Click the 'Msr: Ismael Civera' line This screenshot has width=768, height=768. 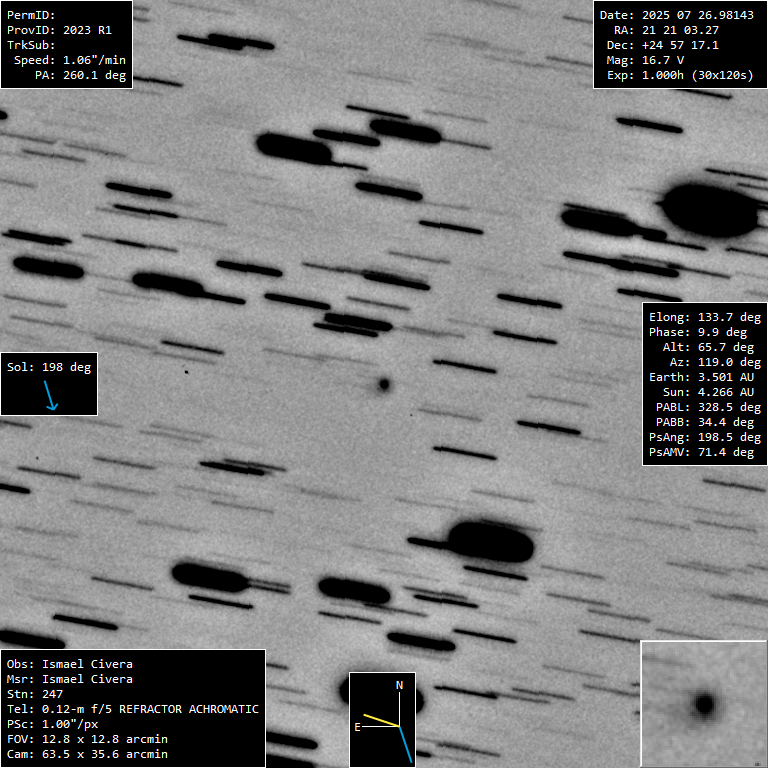[x=70, y=679]
